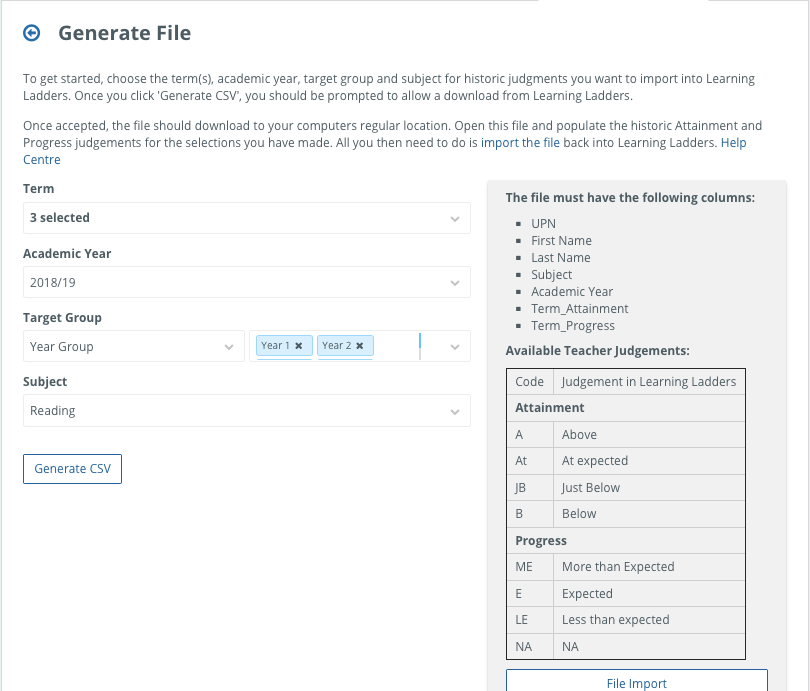Expand the Subject dropdown set to Reading
810x691 pixels.
point(235,411)
